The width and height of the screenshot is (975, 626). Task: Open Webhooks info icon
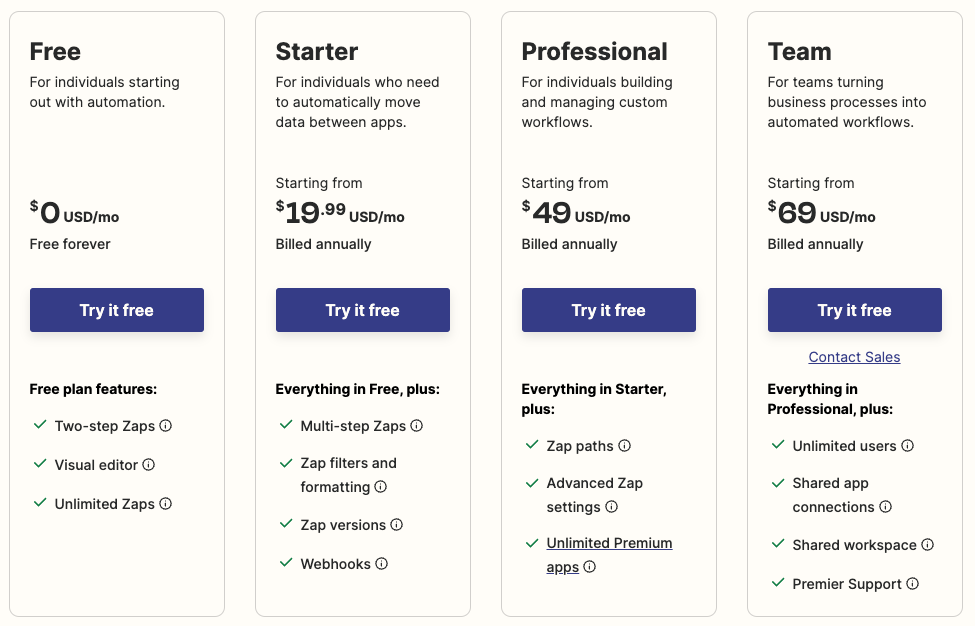tap(382, 564)
